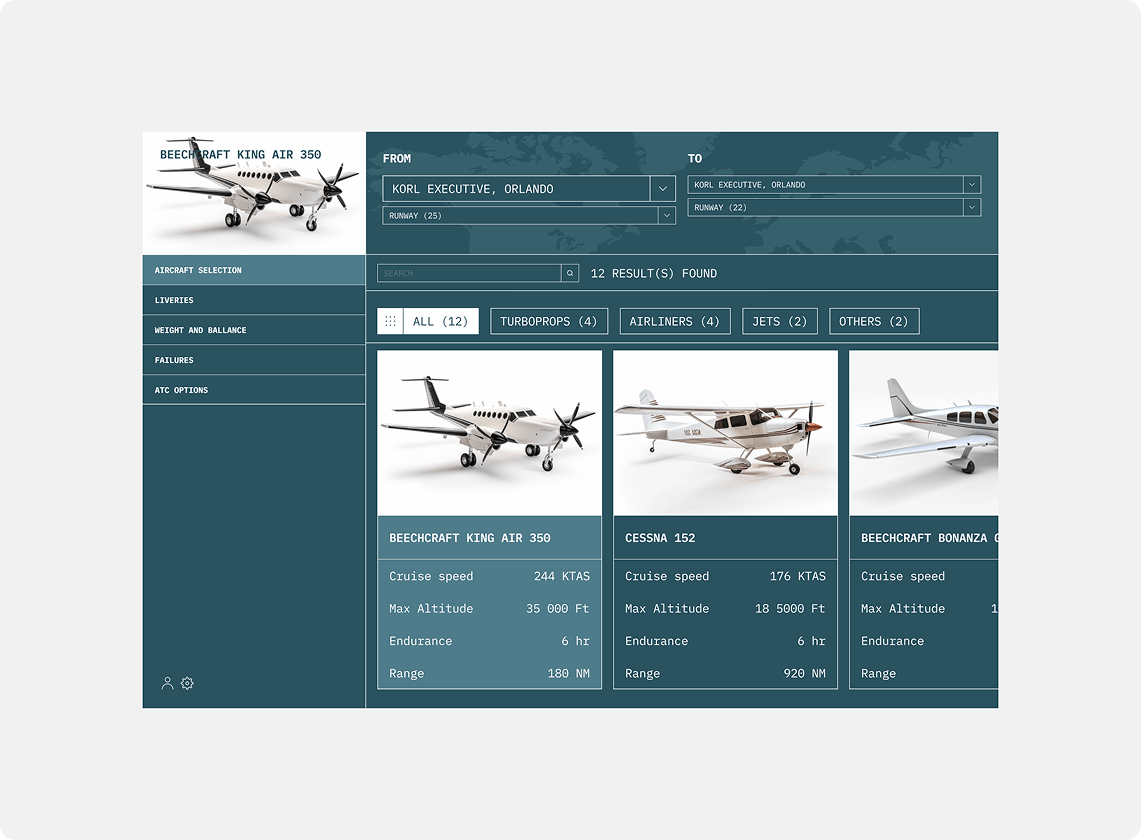
Task: Click Range label on Bonanza card
Action: [x=878, y=673]
